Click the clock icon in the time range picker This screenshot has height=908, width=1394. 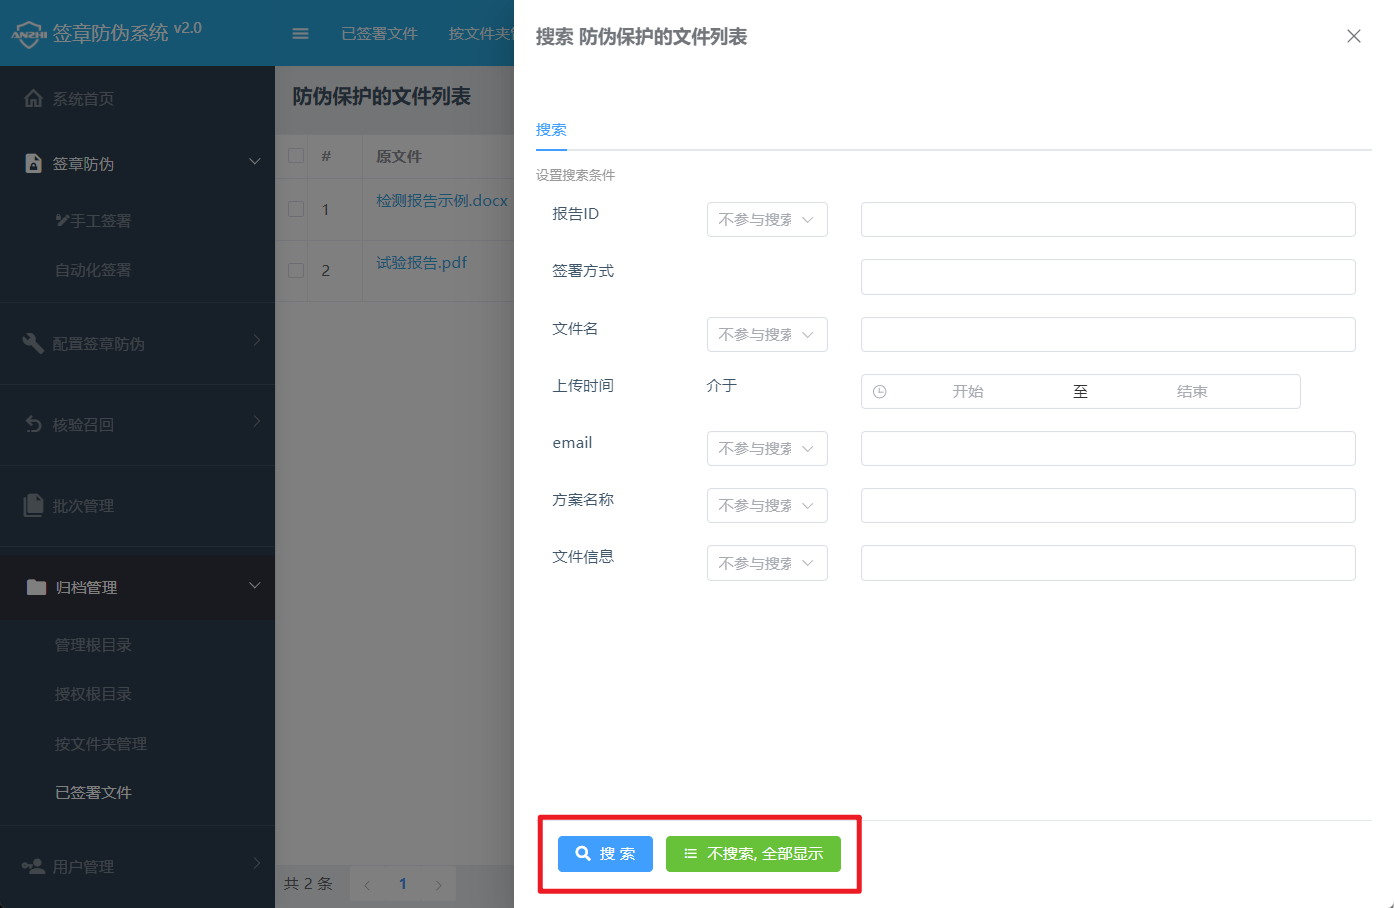880,391
